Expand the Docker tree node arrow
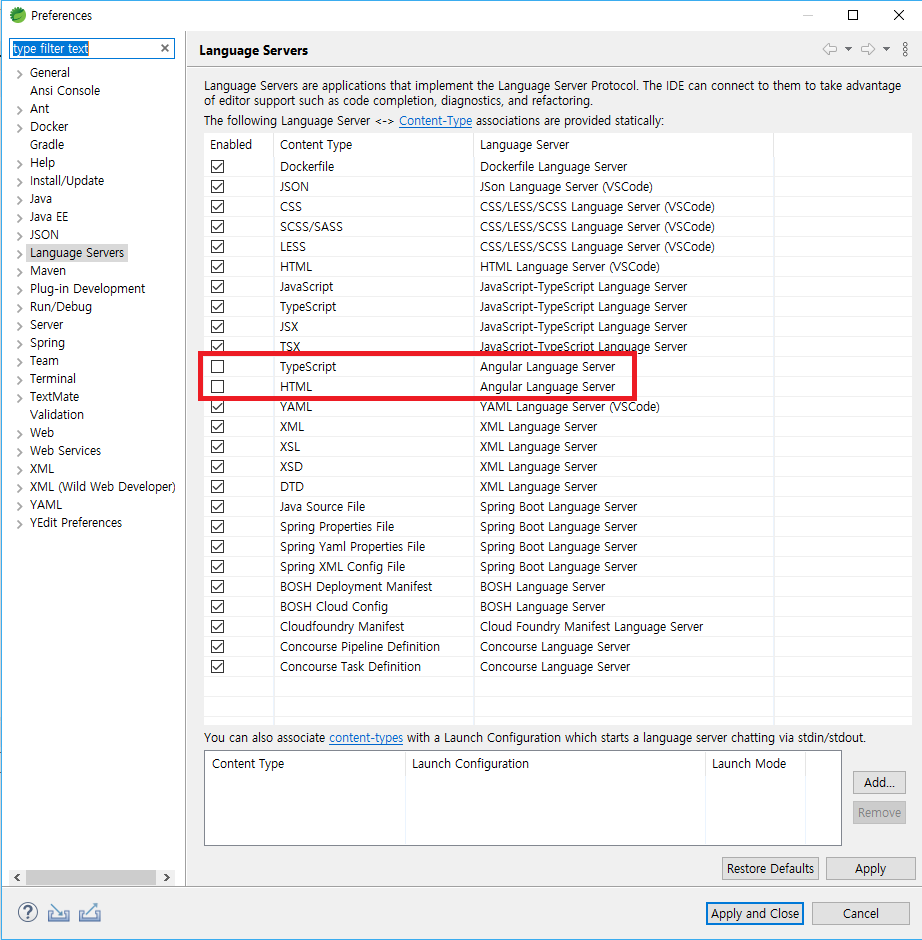Image resolution: width=922 pixels, height=940 pixels. pos(19,128)
